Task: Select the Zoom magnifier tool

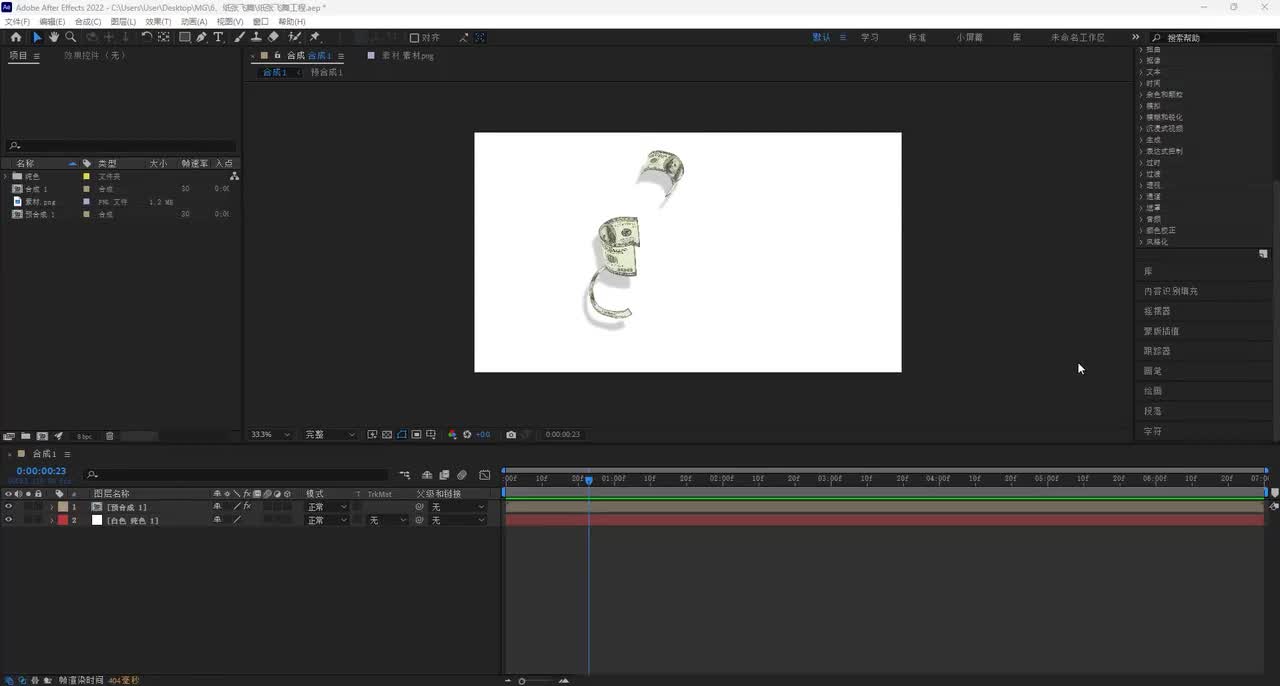Action: click(70, 37)
